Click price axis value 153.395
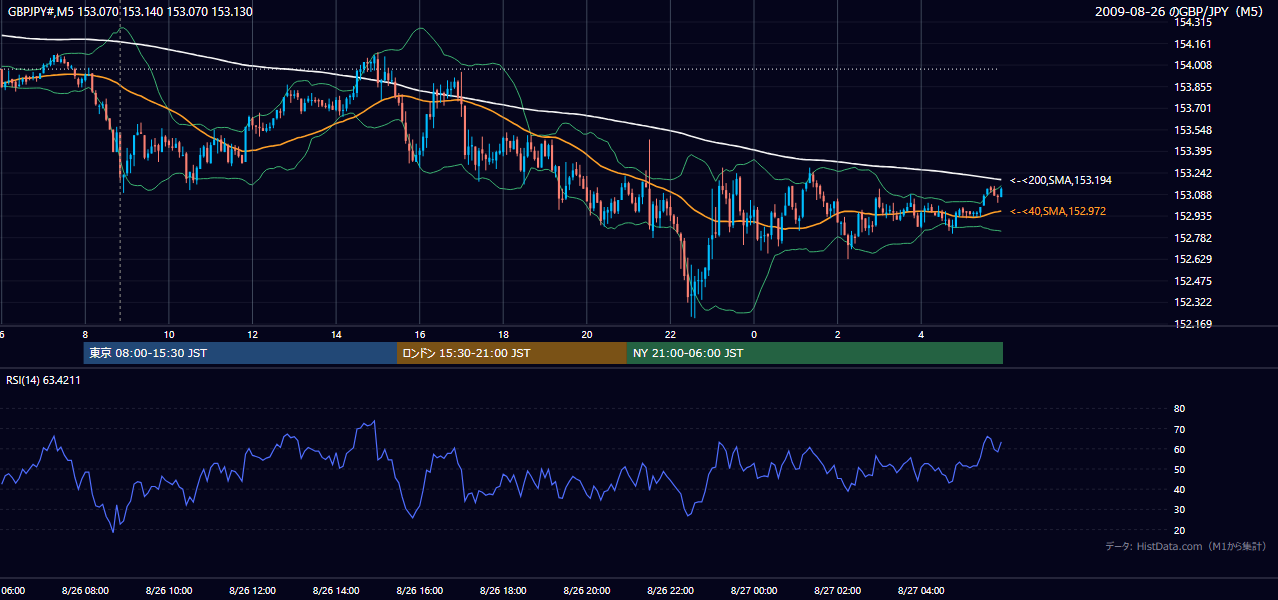 tap(1192, 151)
